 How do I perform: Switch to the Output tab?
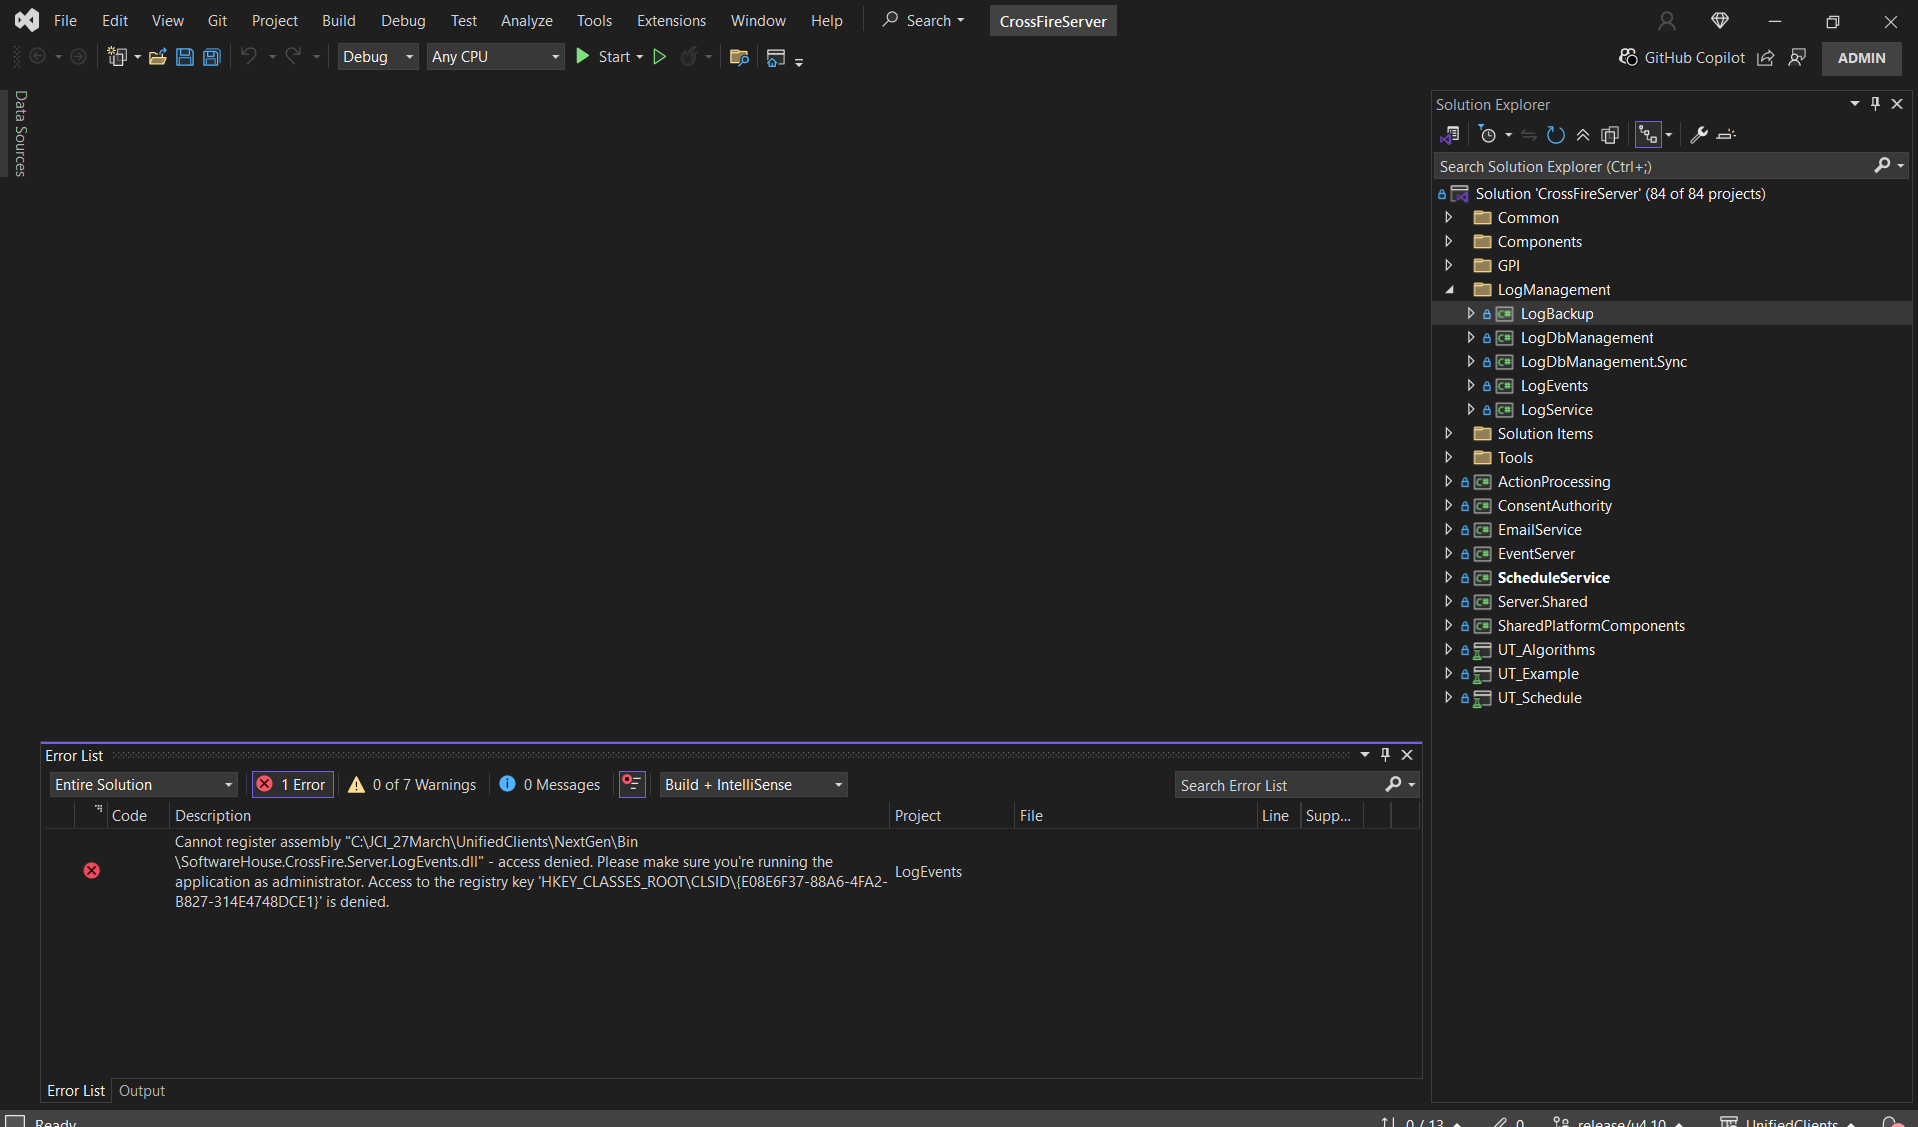pos(142,1091)
